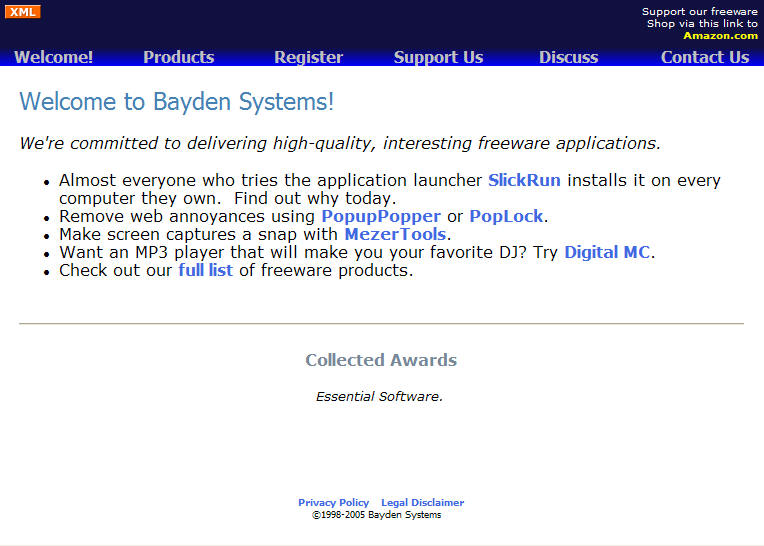Image resolution: width=764 pixels, height=546 pixels.
Task: Visit the MezerTools link
Action: pyautogui.click(x=395, y=234)
